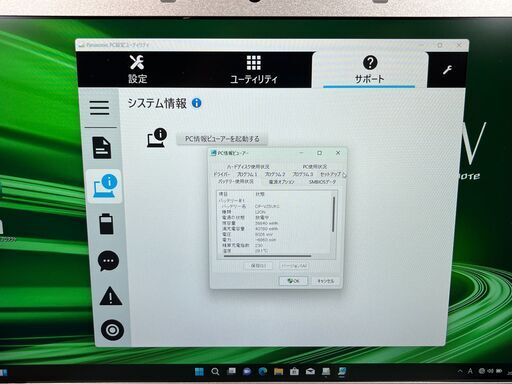Open the document page icon in sidebar
Screen dimensions: 512x384
pos(102,147)
